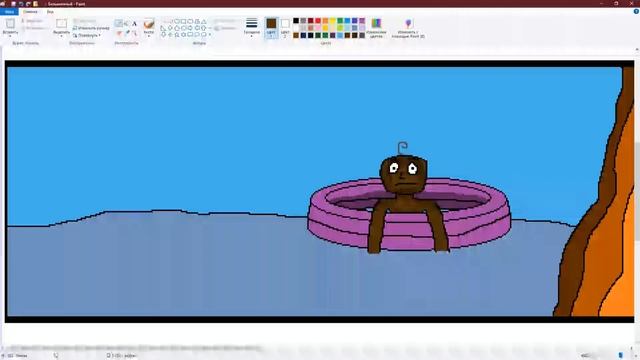Pick the red palette swatch
Image resolution: width=640 pixels, height=360 pixels.
pyautogui.click(x=318, y=21)
